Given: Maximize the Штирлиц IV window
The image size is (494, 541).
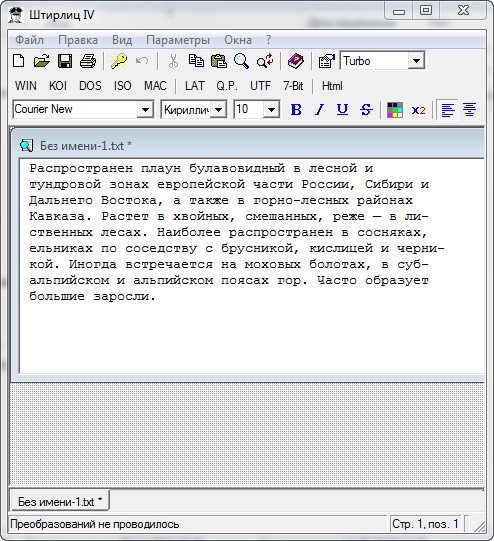Looking at the screenshot, I should click(426, 11).
